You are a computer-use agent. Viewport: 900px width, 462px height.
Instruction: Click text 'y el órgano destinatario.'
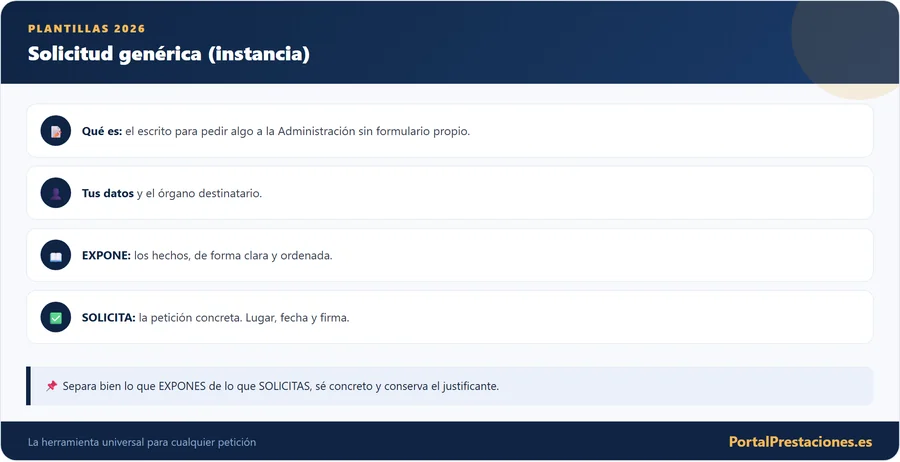coord(199,193)
